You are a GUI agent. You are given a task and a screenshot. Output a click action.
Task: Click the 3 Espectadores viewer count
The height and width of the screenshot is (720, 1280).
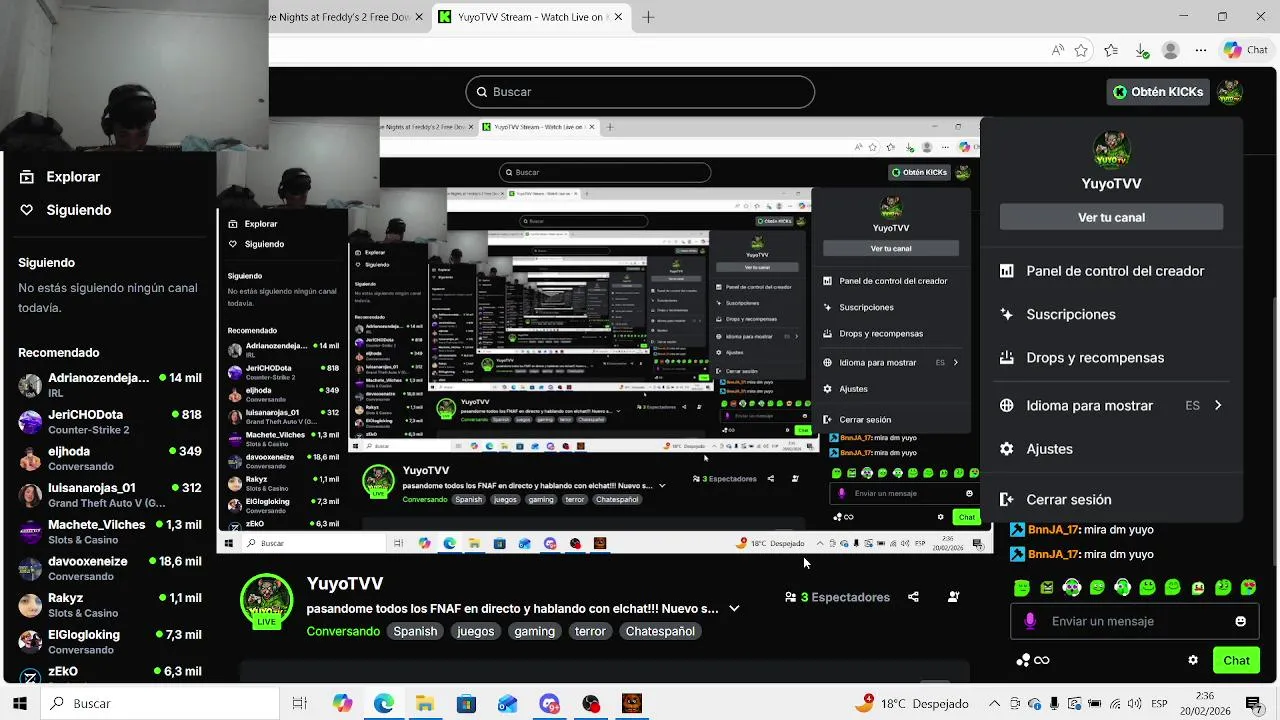(838, 597)
